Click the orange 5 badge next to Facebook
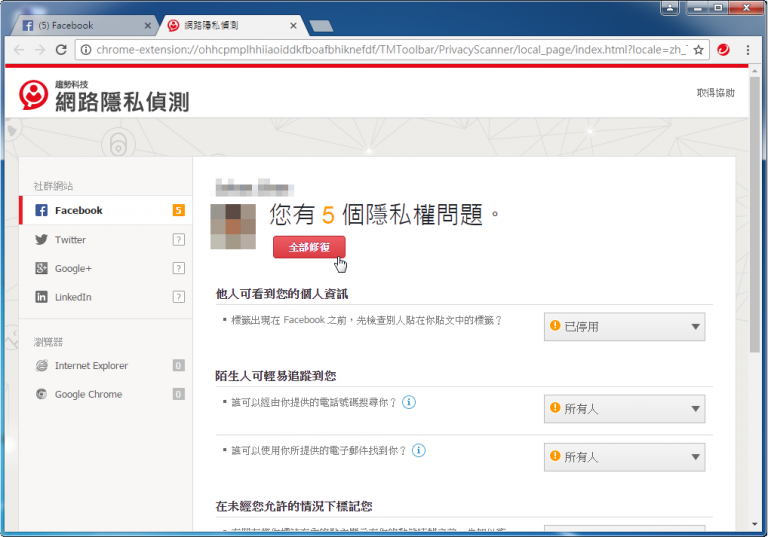Viewport: 768px width, 537px height. (179, 210)
